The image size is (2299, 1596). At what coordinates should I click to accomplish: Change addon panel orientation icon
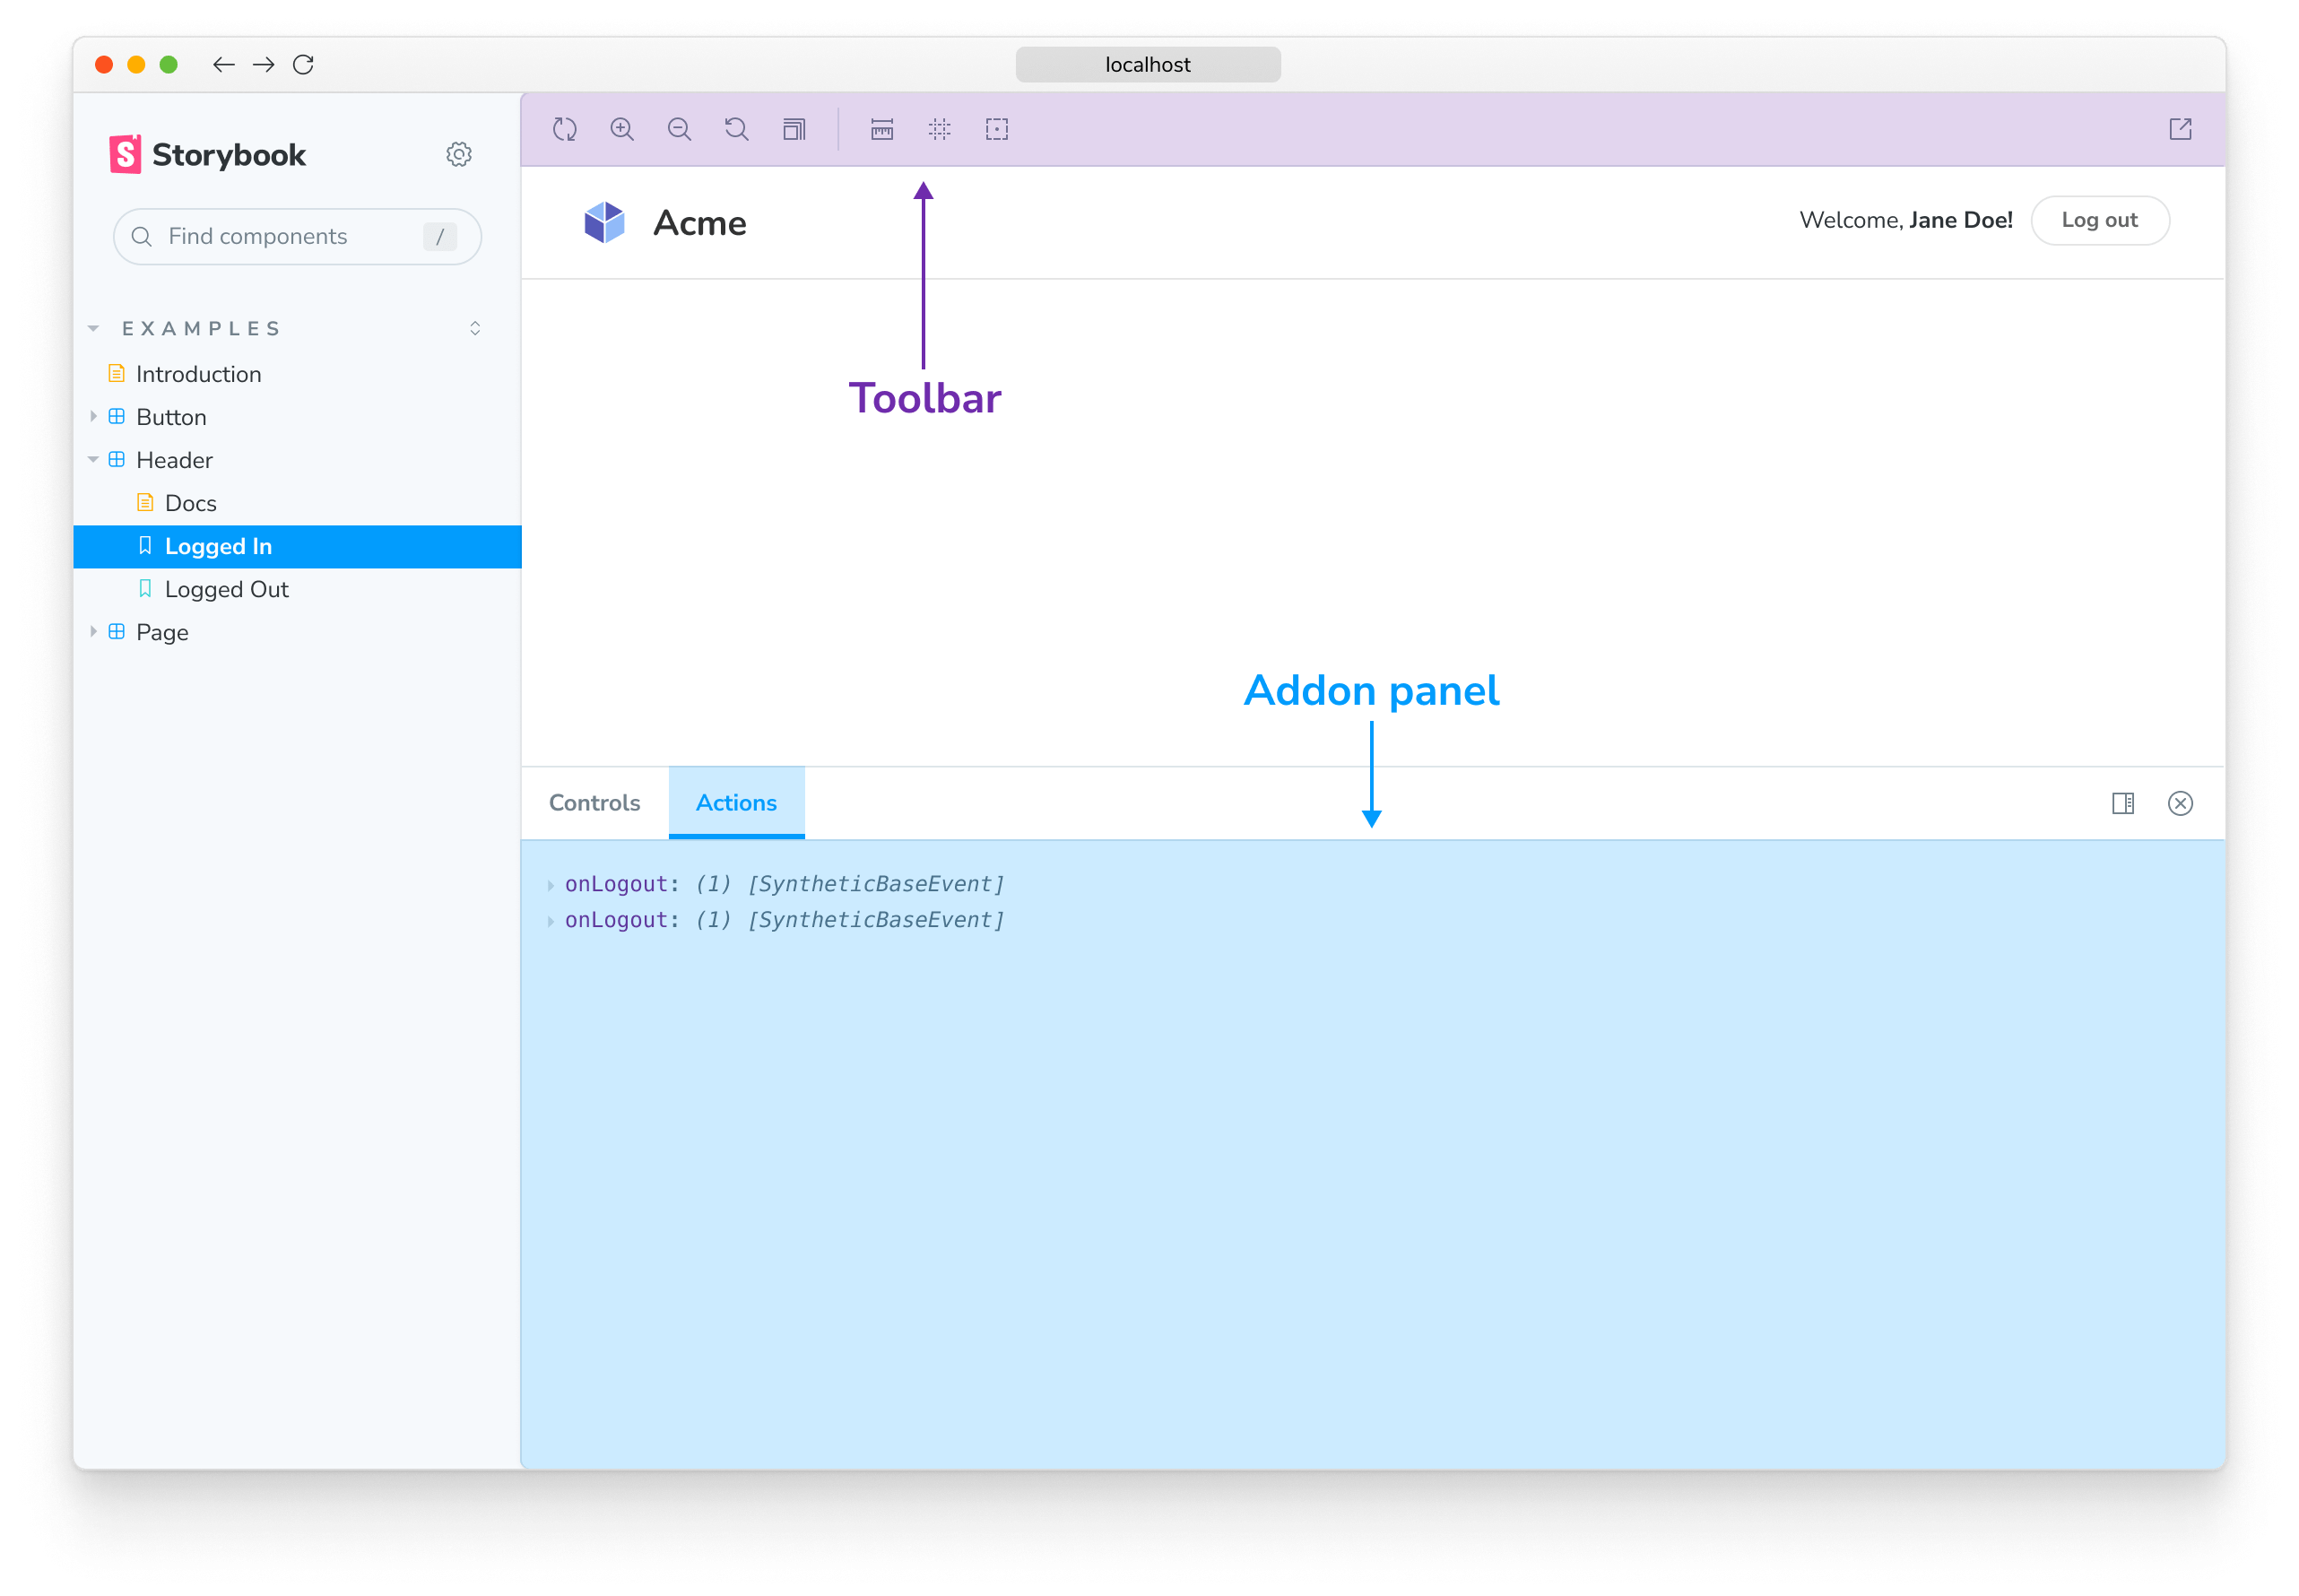pos(2123,803)
